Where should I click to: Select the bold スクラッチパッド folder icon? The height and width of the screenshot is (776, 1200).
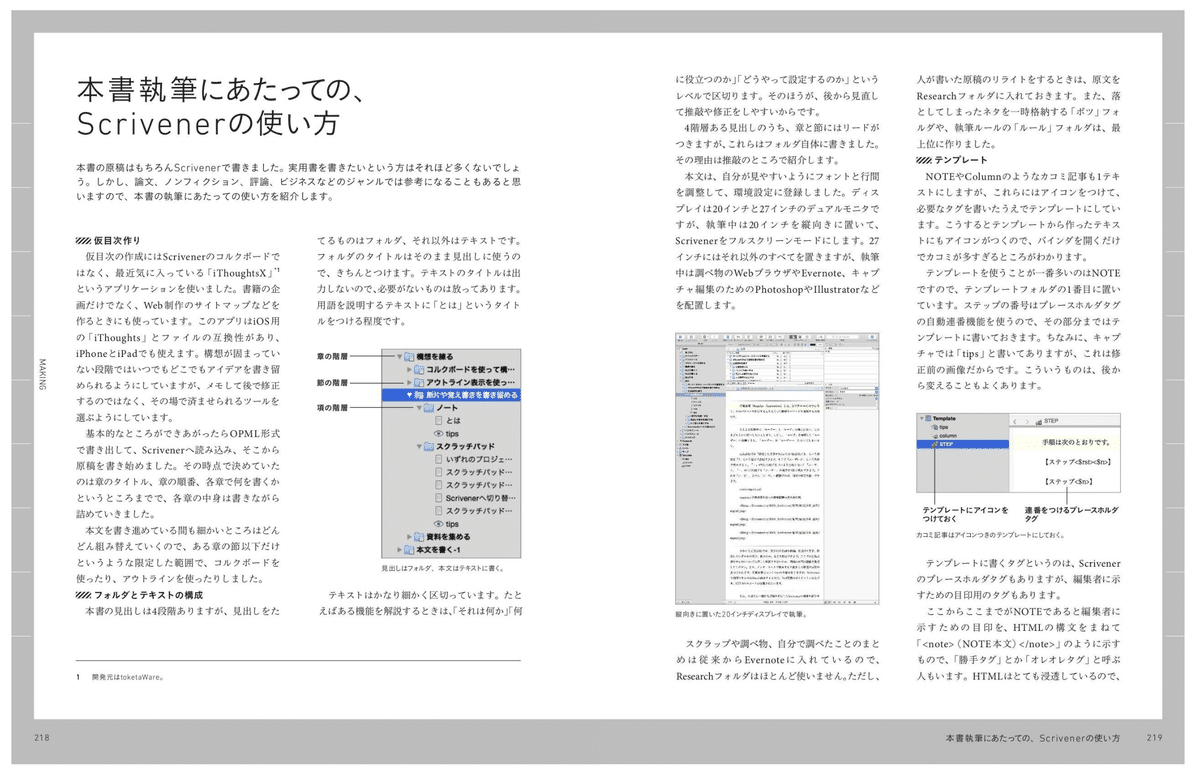[x=429, y=447]
